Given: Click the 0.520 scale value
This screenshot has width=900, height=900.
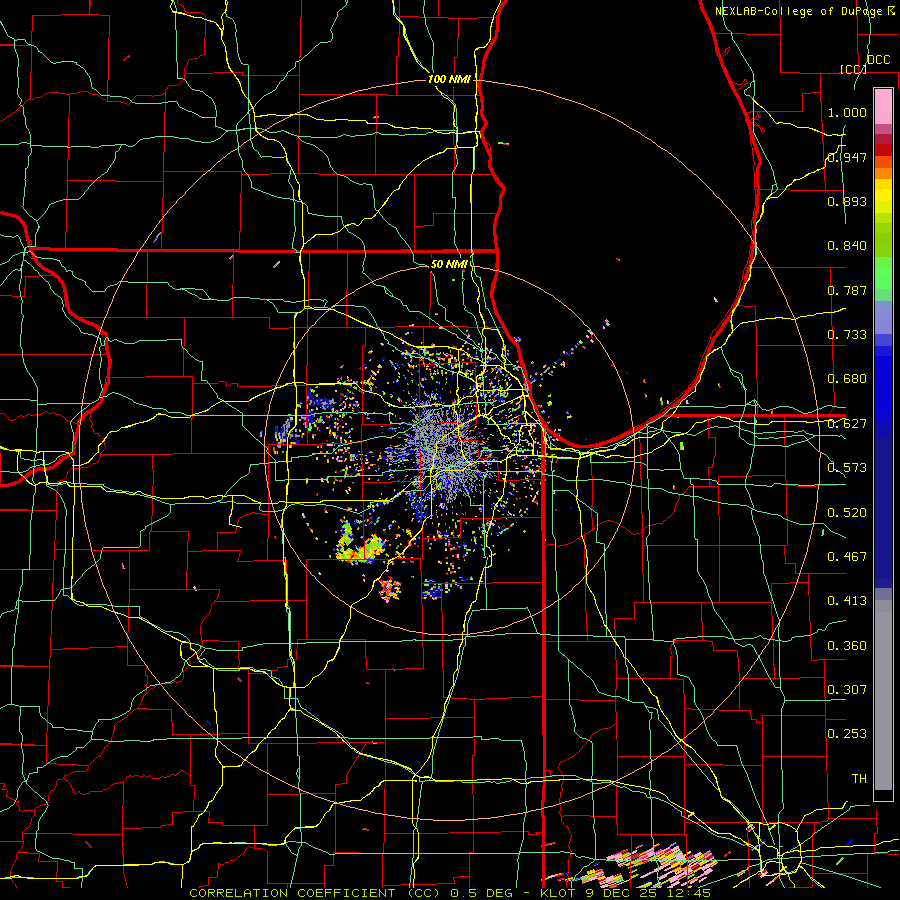Looking at the screenshot, I should [847, 512].
